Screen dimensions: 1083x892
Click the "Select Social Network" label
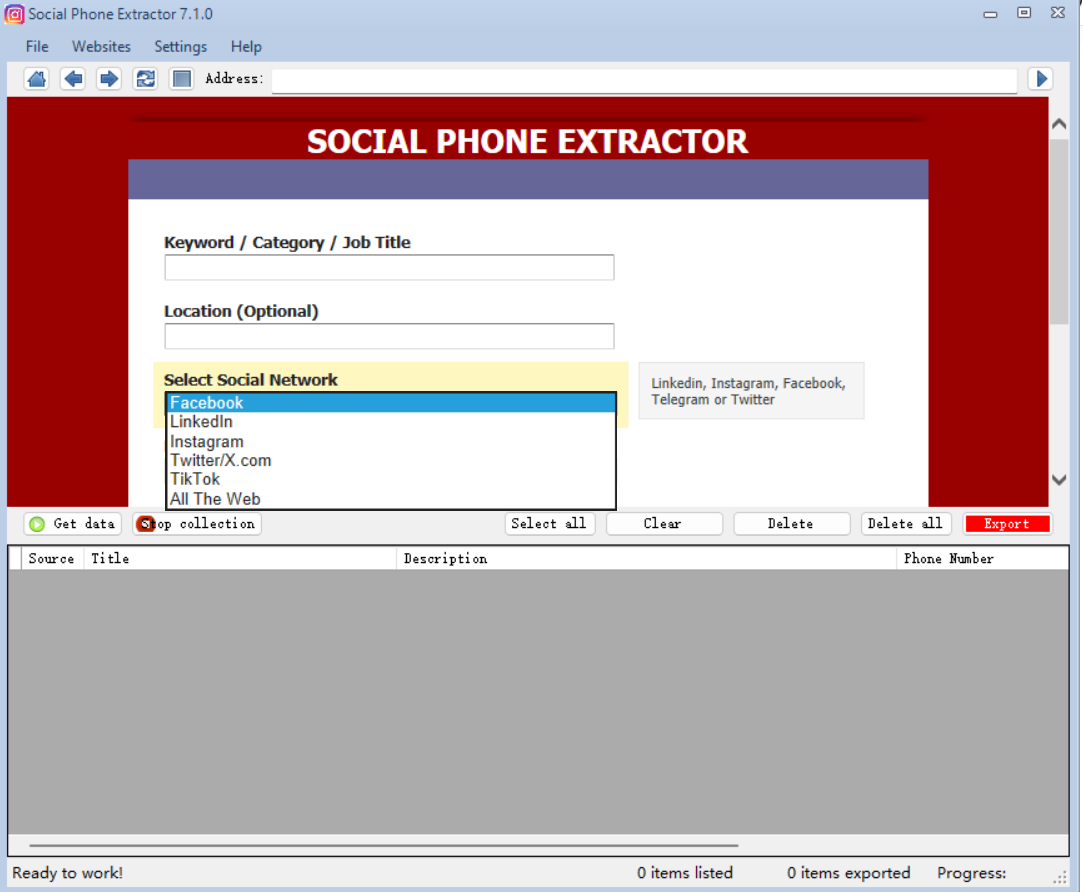click(x=251, y=380)
